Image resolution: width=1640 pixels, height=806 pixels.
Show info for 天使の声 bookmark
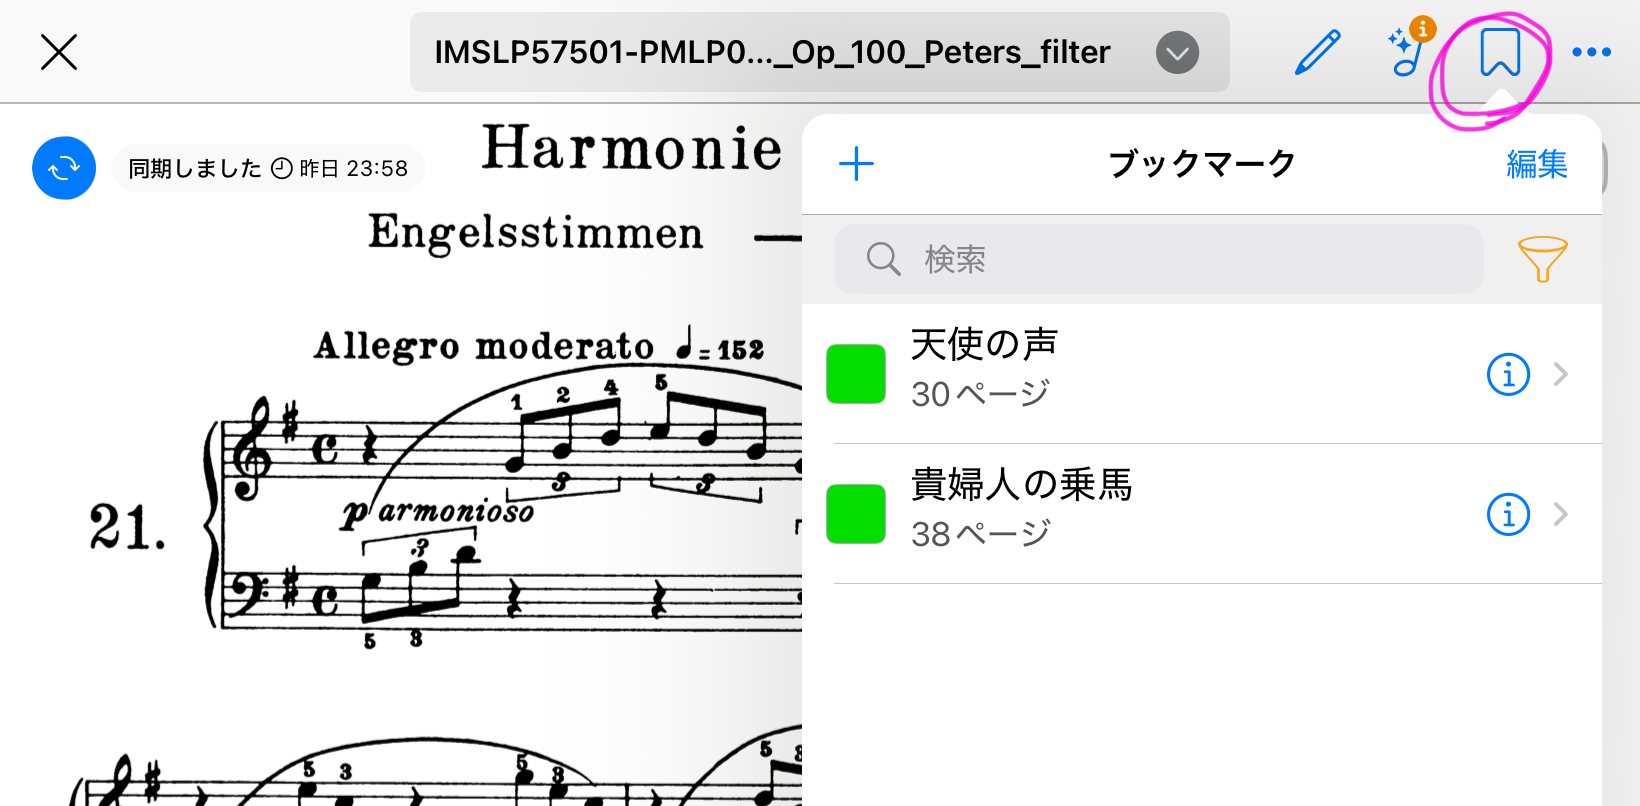[1508, 375]
